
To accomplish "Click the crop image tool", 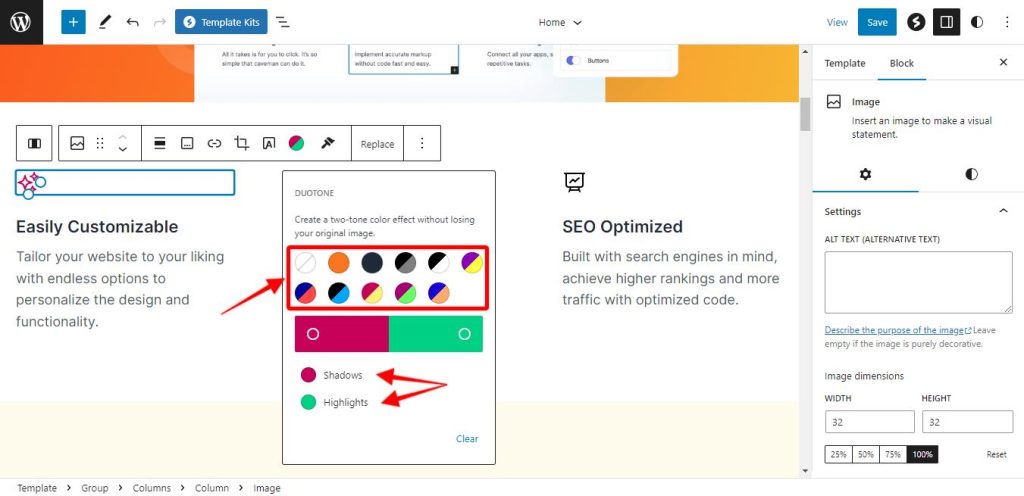I will 241,143.
